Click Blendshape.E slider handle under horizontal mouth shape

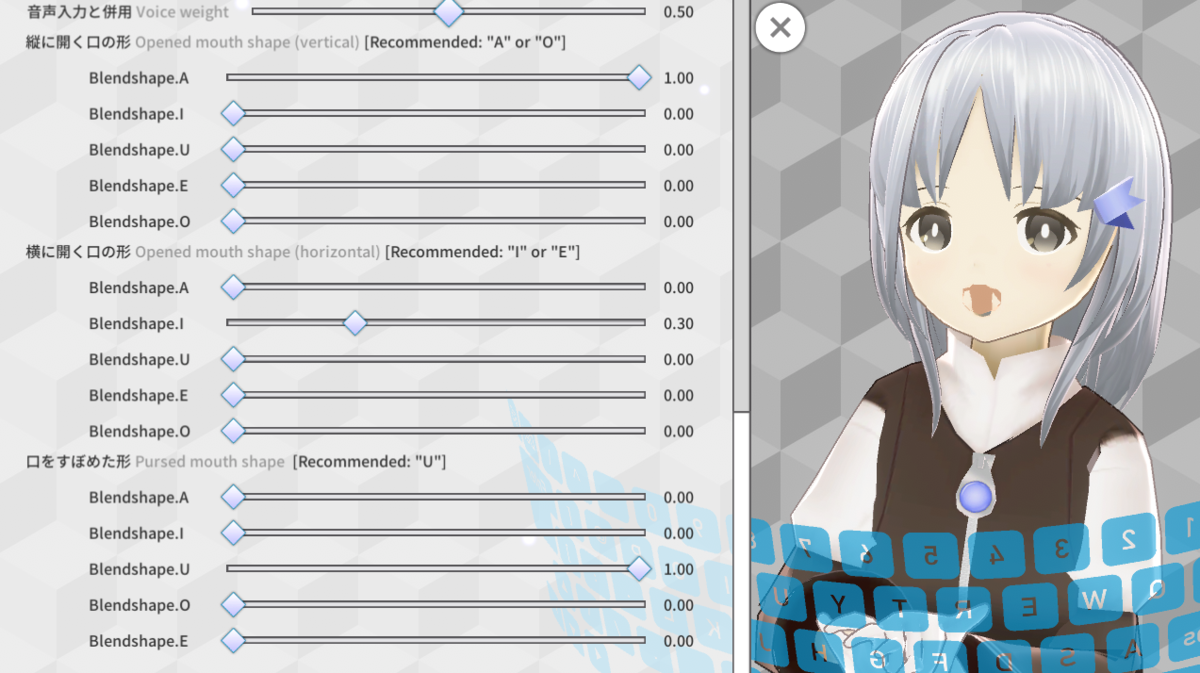pos(233,396)
